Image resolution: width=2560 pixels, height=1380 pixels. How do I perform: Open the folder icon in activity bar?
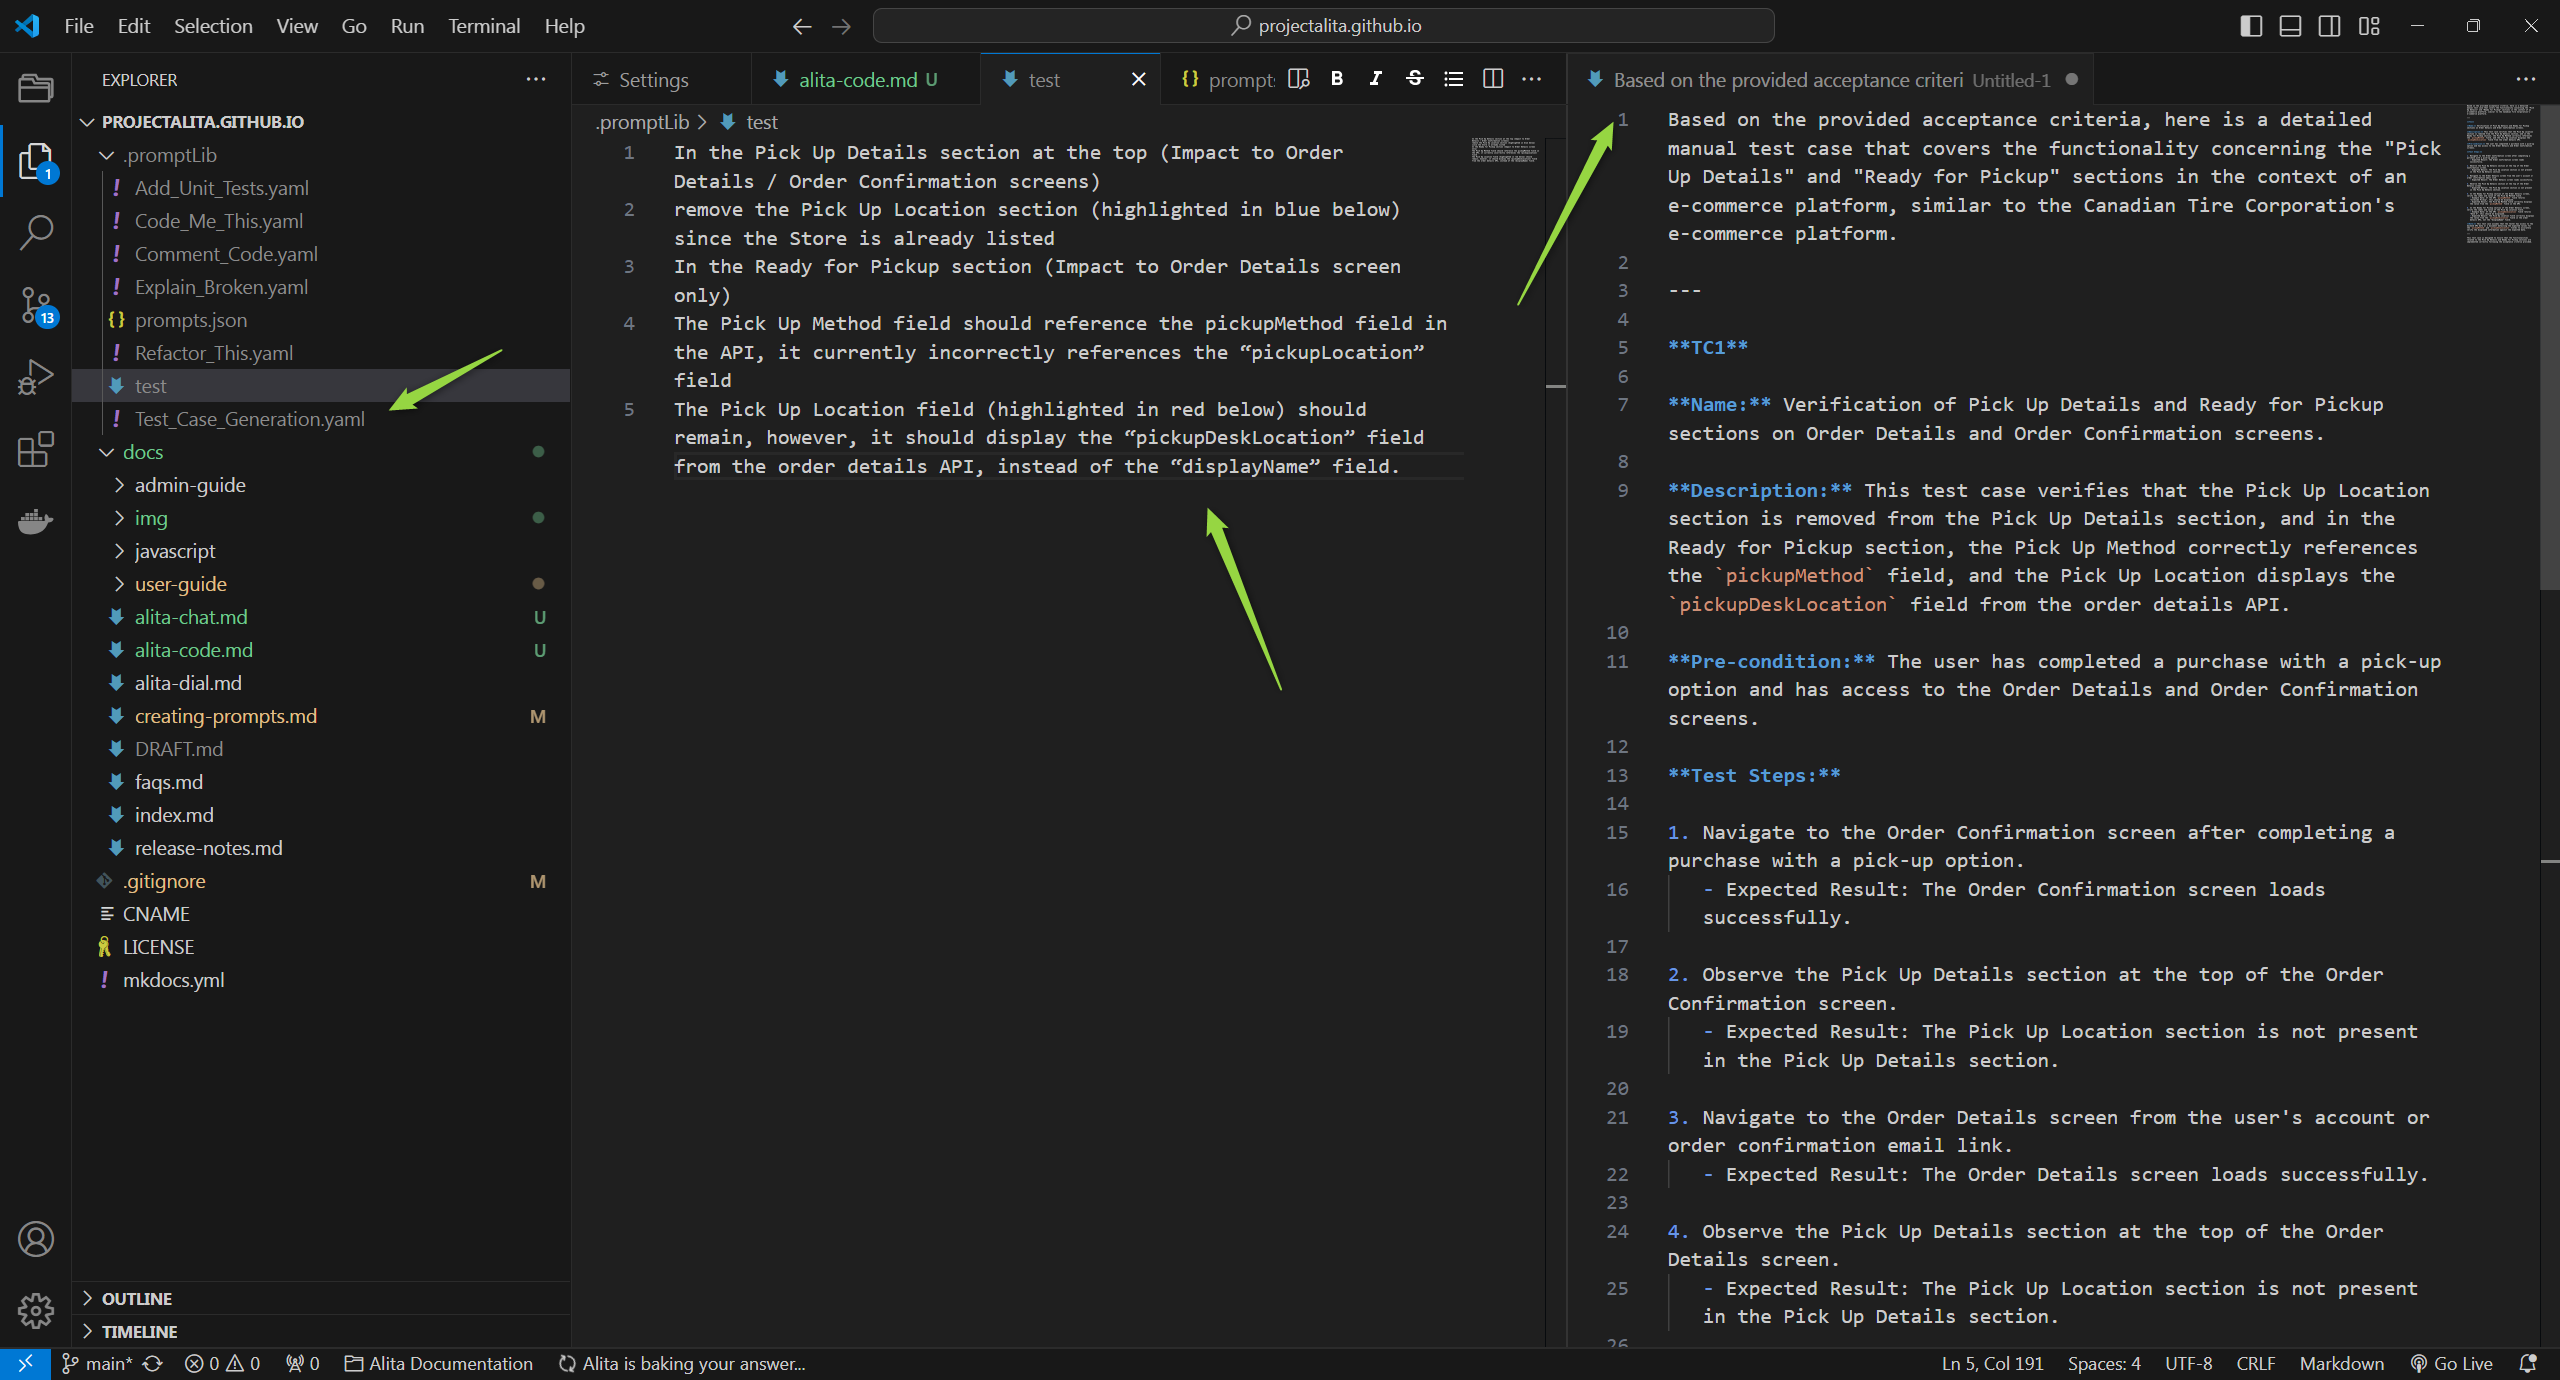[36, 88]
